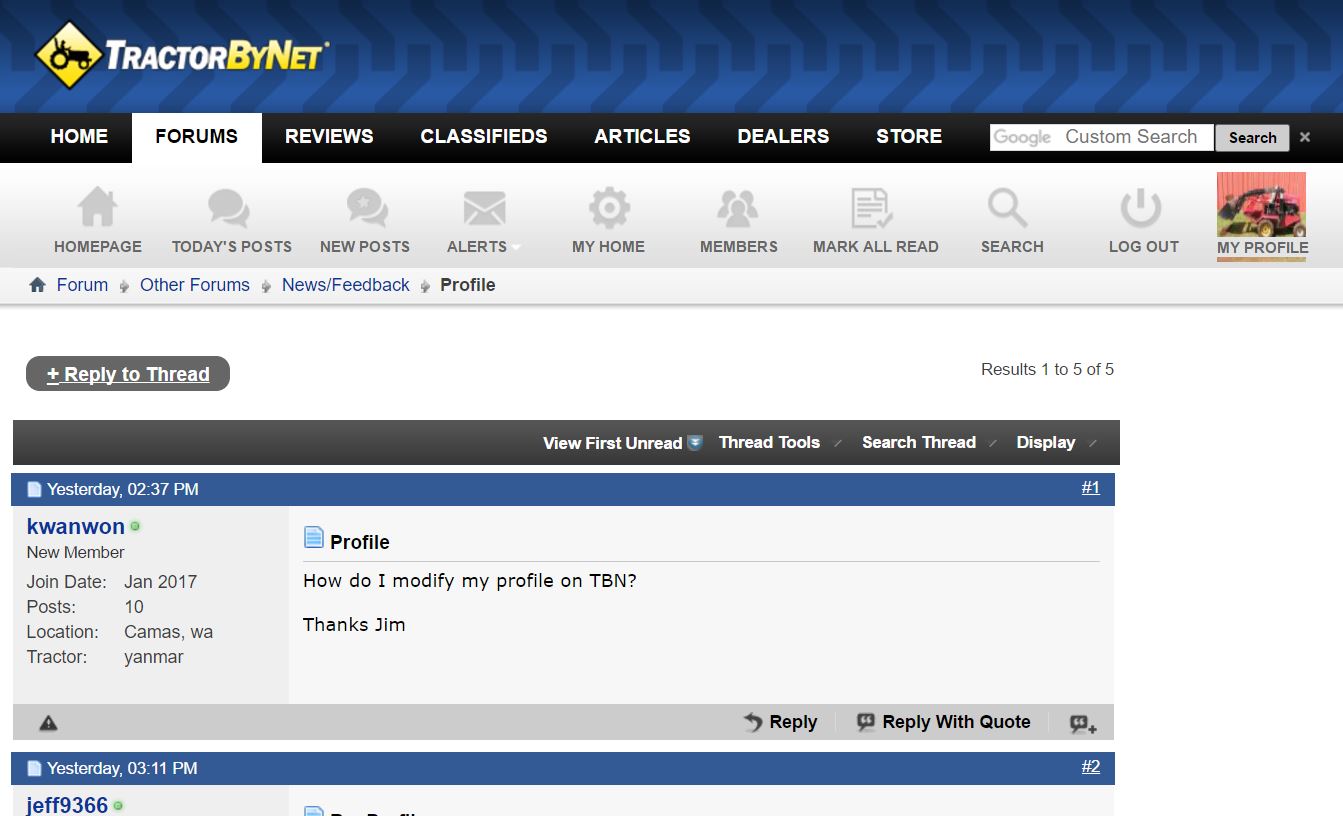This screenshot has width=1343, height=816.
Task: Expand the Alerts dropdown
Action: point(484,246)
